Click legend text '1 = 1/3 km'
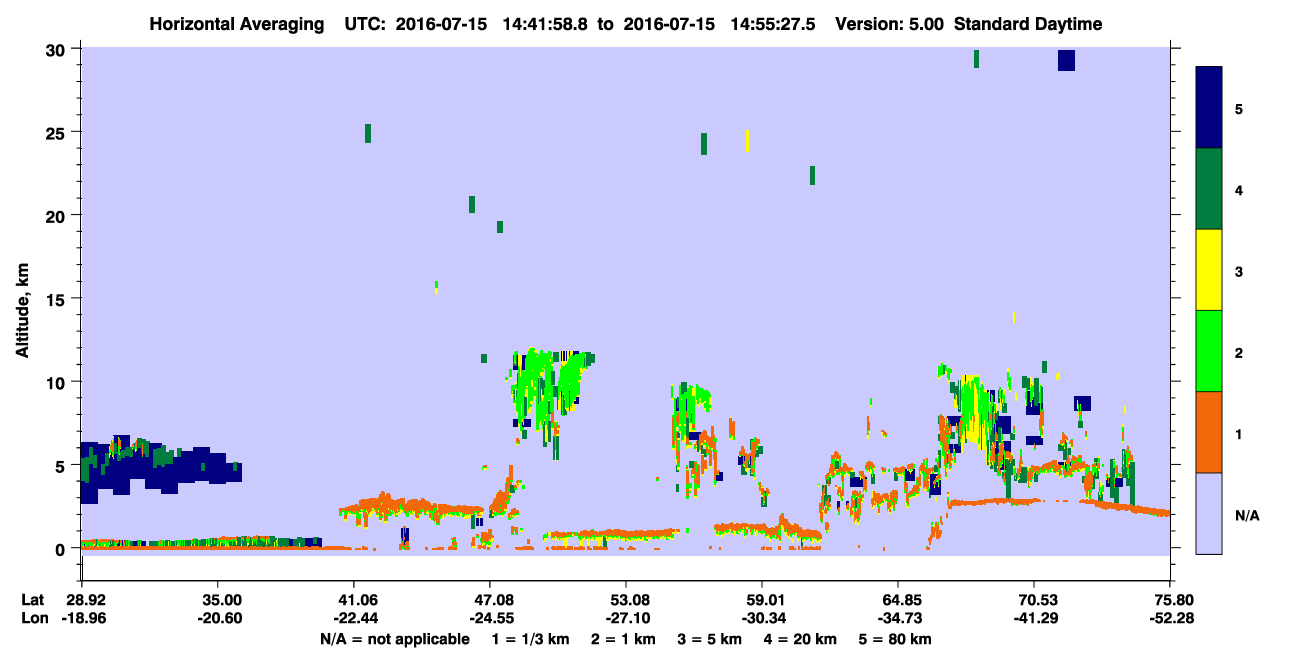The height and width of the screenshot is (667, 1300). (529, 639)
